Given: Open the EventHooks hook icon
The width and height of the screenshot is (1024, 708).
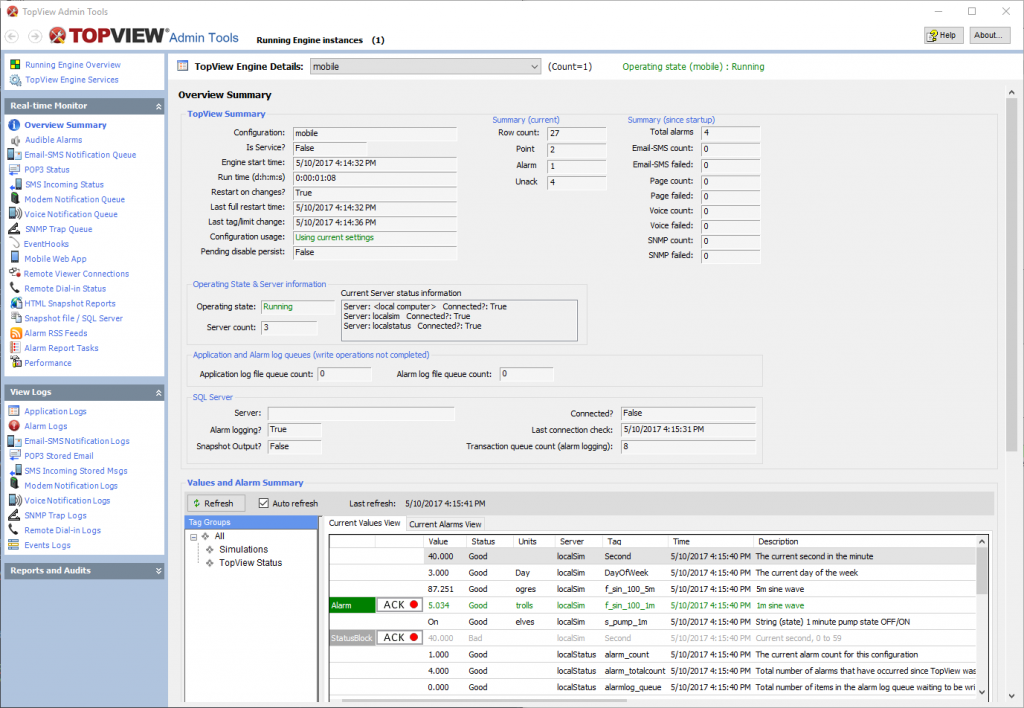Looking at the screenshot, I should (x=14, y=244).
